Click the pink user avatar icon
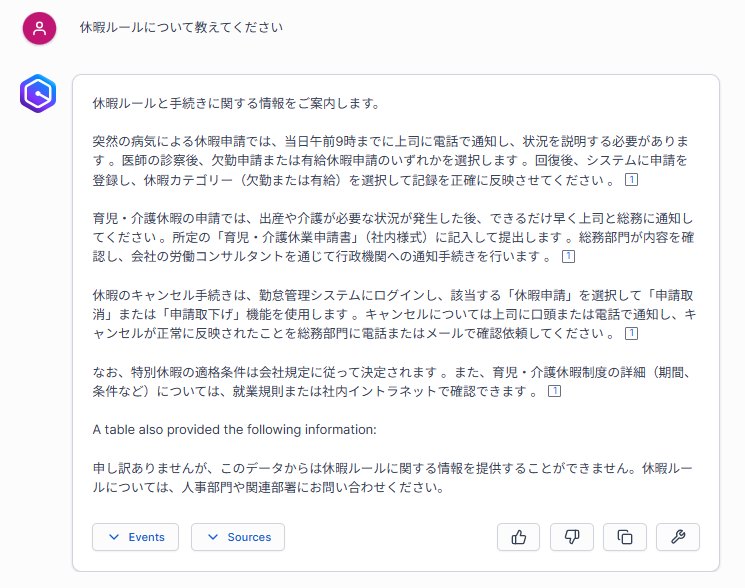 click(39, 28)
